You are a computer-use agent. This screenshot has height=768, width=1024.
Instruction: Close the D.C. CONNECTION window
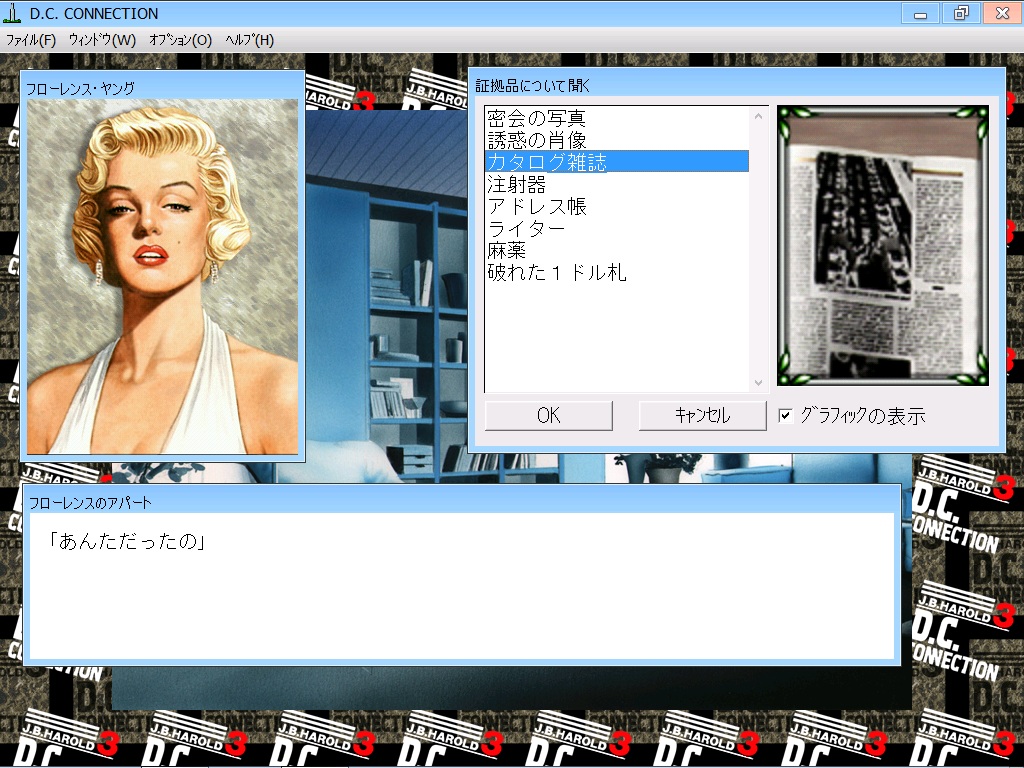1002,13
